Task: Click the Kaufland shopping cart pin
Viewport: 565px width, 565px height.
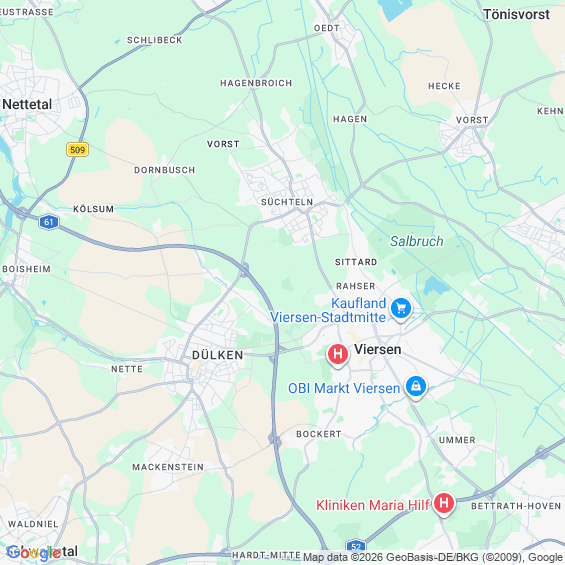Action: (401, 309)
